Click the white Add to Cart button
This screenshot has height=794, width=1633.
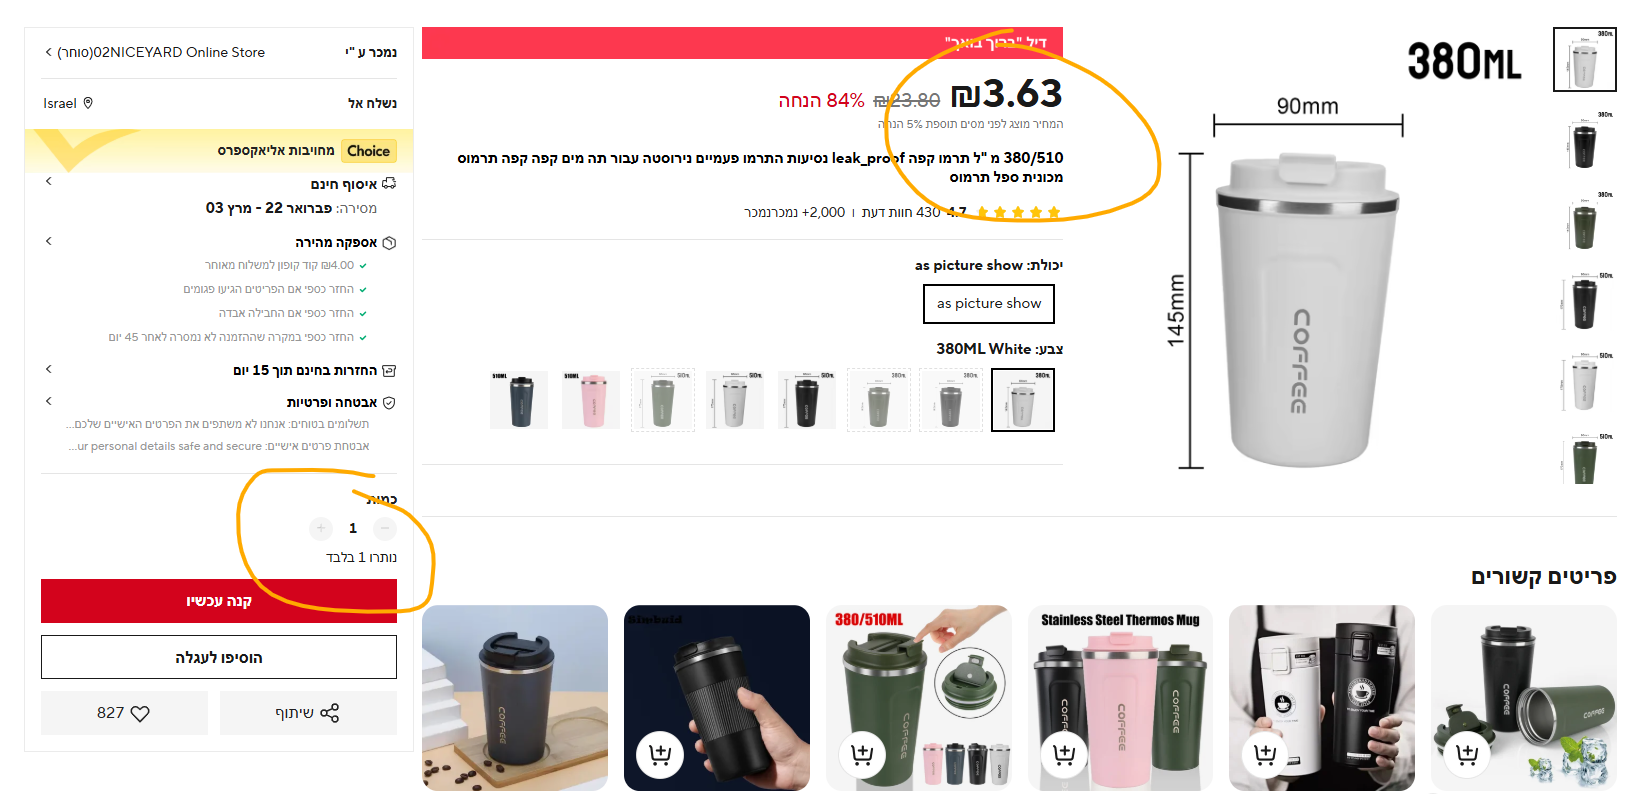pyautogui.click(x=219, y=657)
